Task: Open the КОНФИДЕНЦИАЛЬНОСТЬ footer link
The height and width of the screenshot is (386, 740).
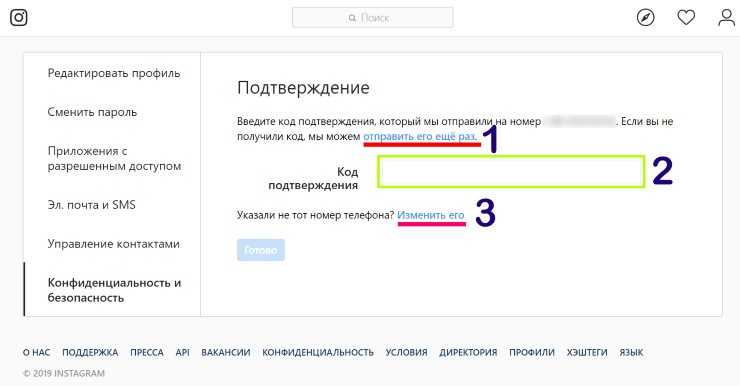Action: tap(318, 352)
